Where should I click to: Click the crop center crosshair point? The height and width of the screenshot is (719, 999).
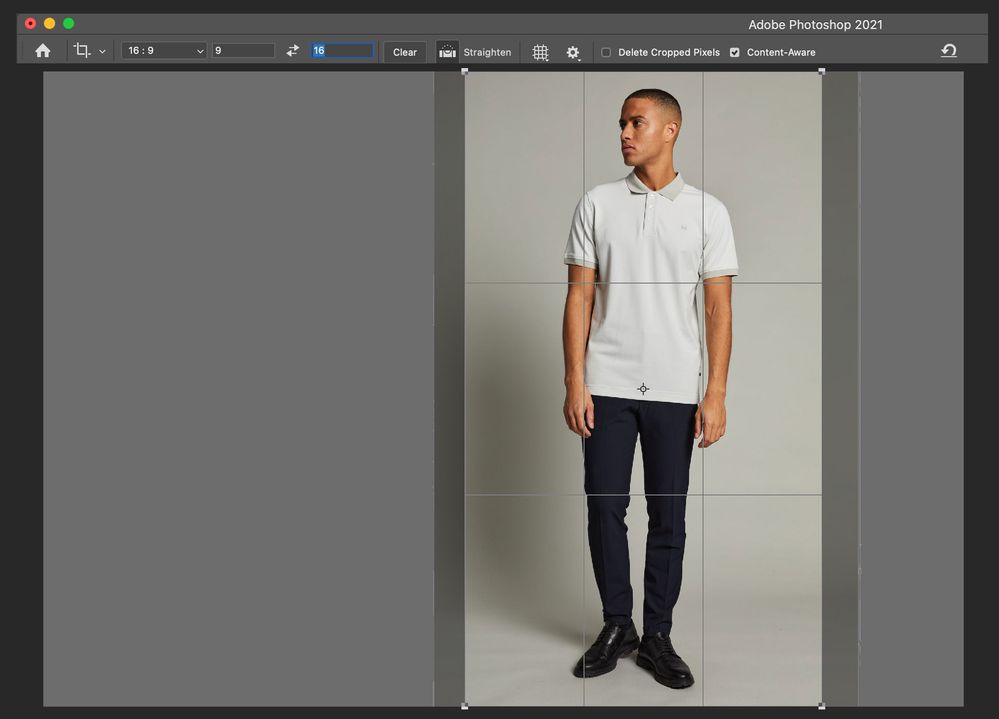643,389
